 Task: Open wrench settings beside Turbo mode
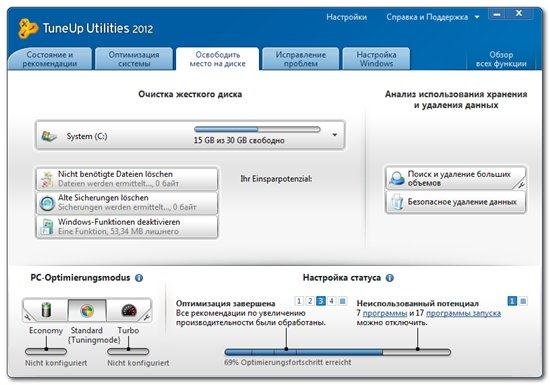tap(147, 317)
